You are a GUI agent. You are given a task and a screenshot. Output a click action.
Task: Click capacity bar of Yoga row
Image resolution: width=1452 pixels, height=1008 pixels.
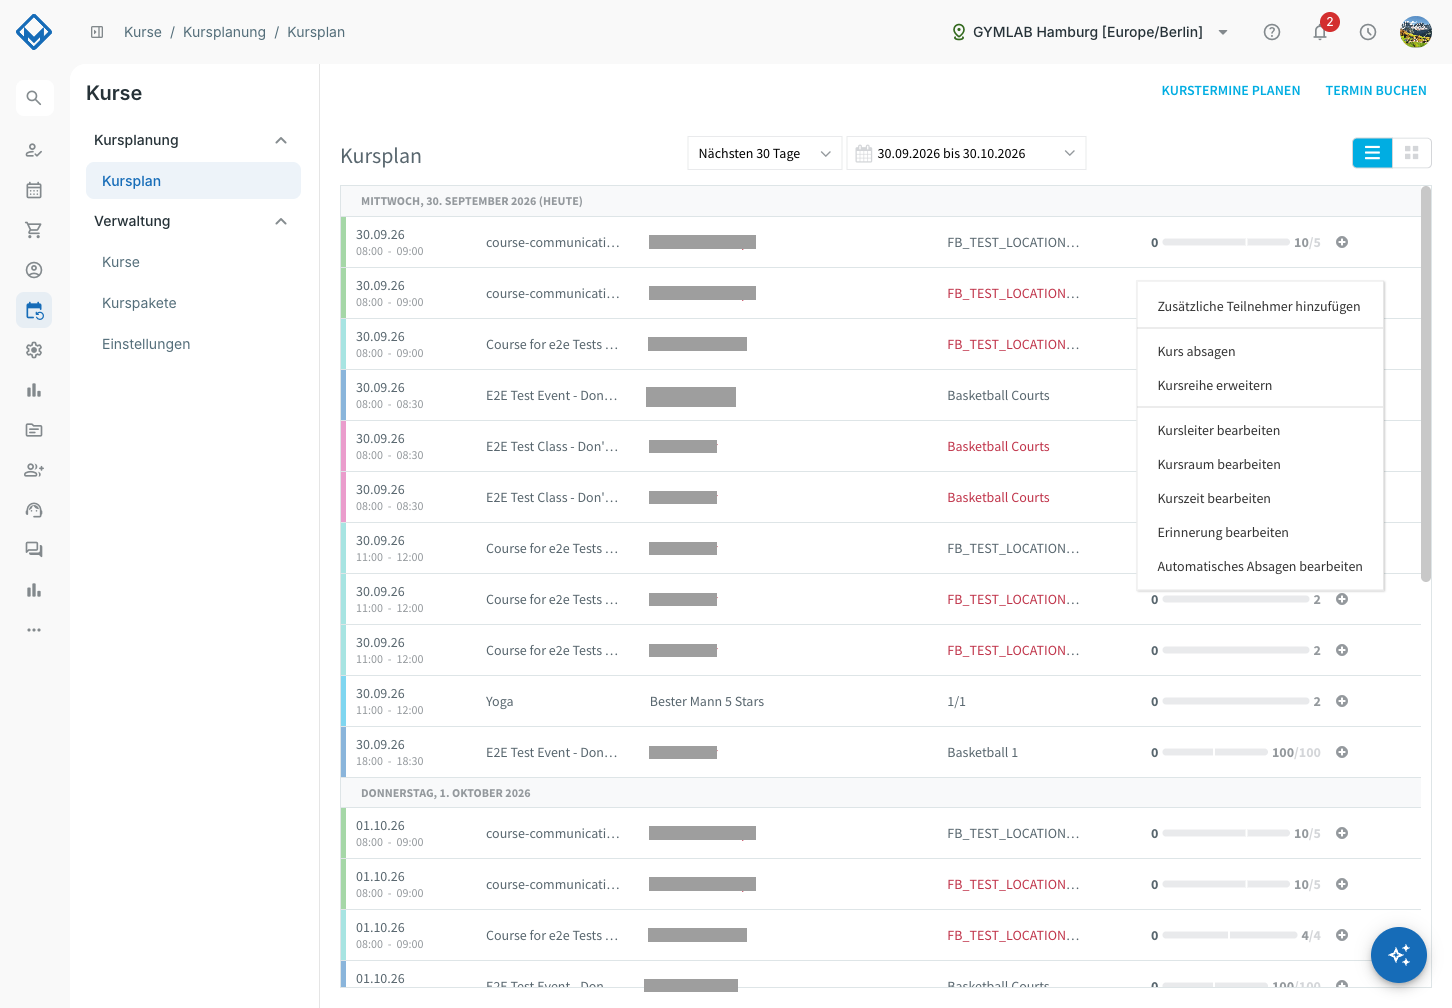tap(1235, 701)
